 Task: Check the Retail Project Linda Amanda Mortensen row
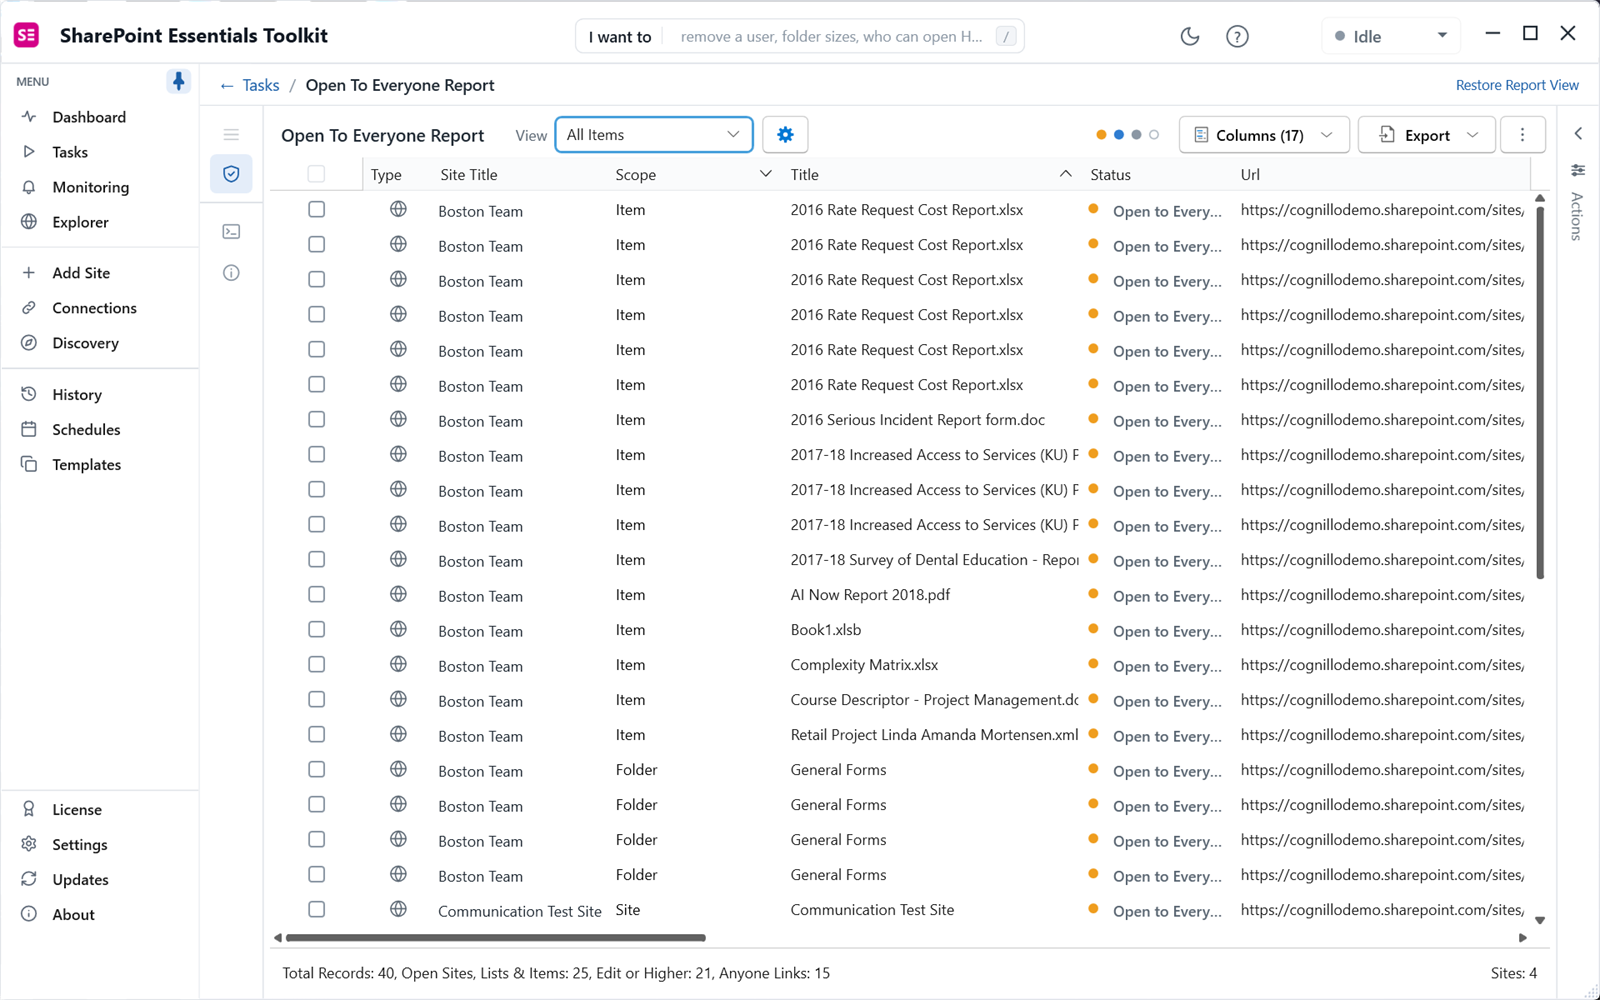pos(316,734)
